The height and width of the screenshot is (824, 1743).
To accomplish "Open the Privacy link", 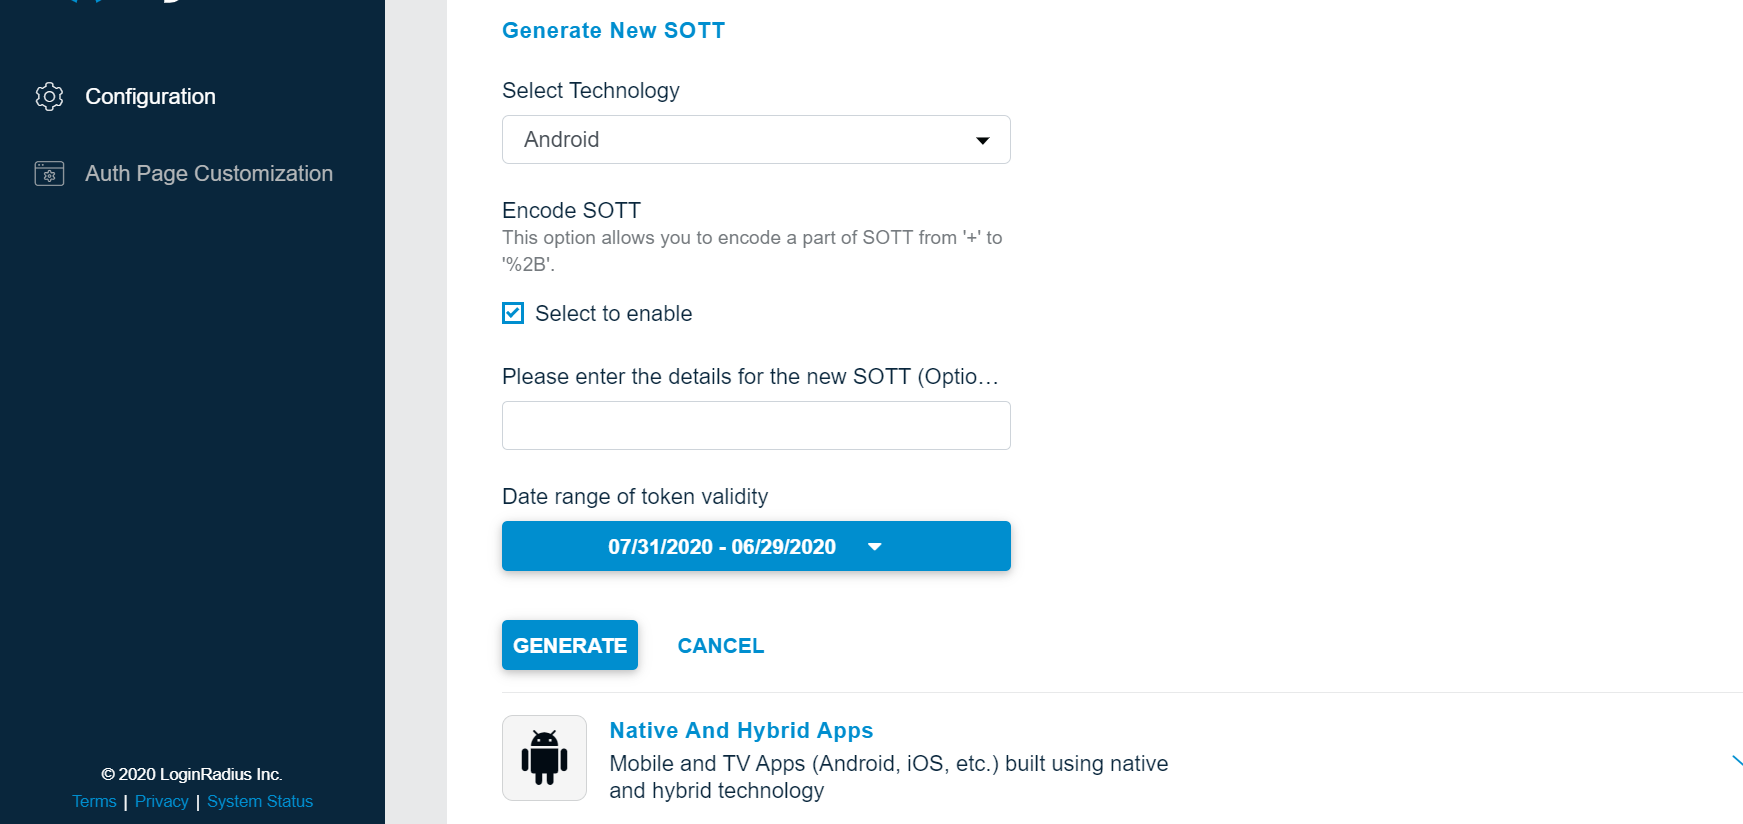I will [161, 801].
